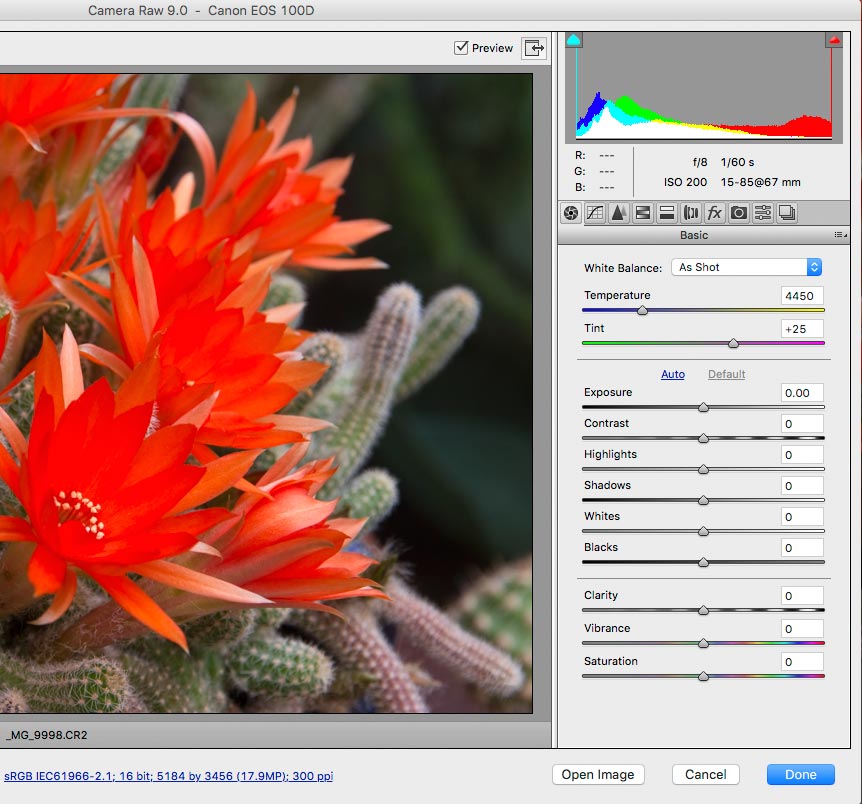862x804 pixels.
Task: Click the Clarity slider handle
Action: [x=703, y=610]
